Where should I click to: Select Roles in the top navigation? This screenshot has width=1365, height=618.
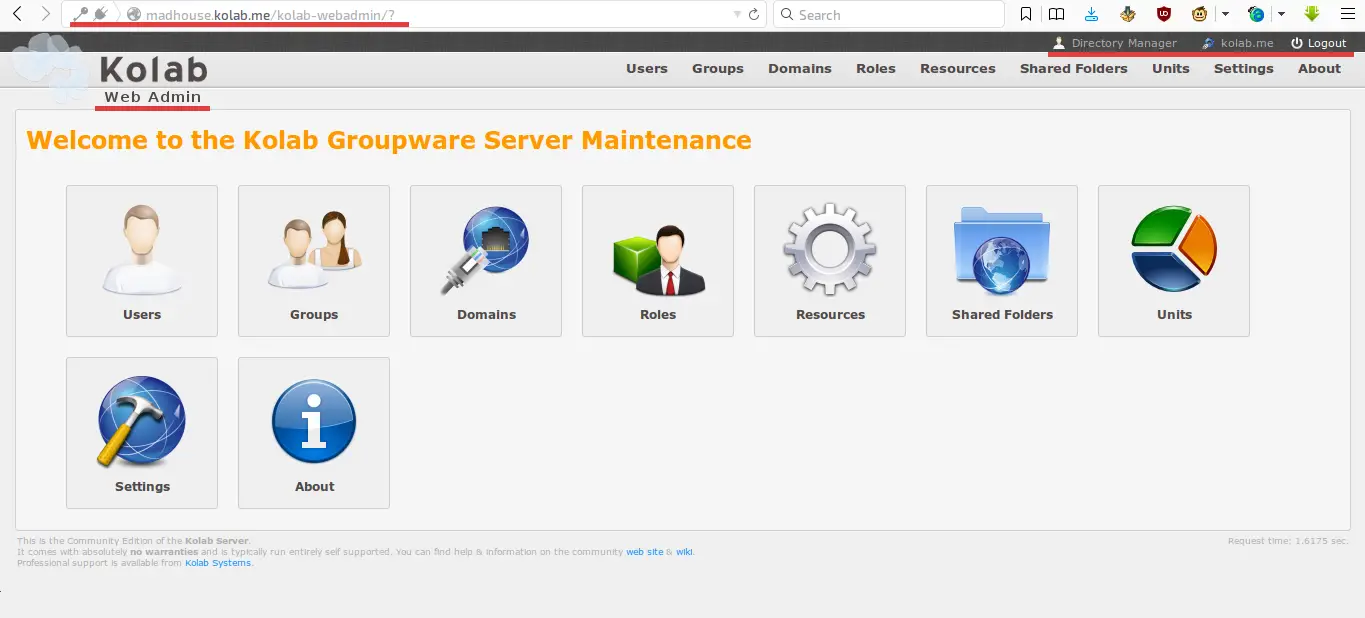(876, 68)
